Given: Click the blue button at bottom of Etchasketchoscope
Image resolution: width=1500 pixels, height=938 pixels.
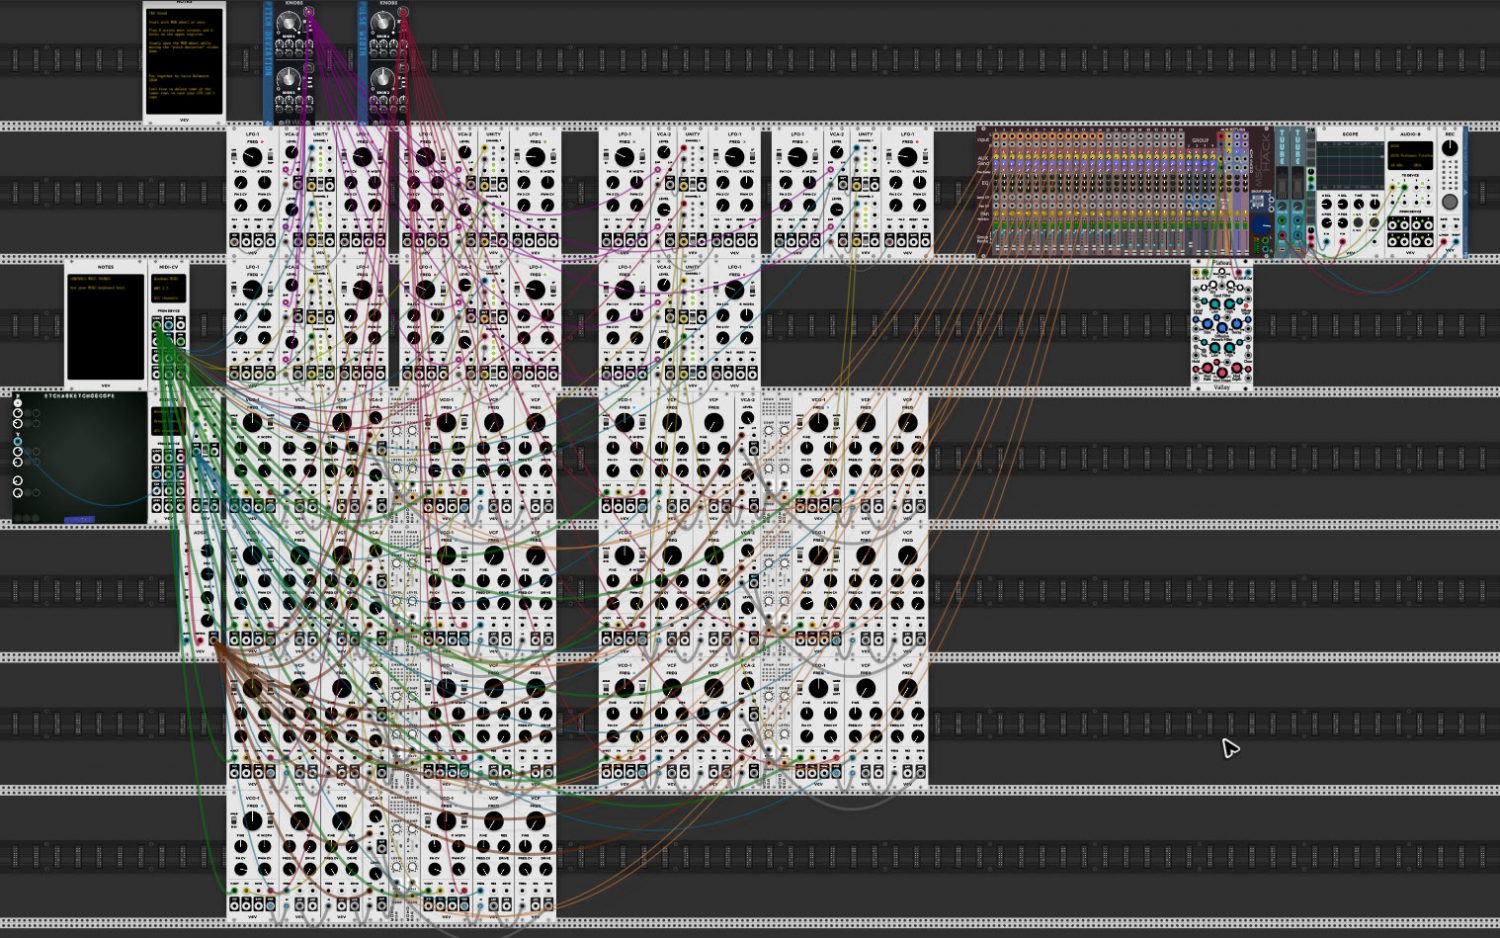Looking at the screenshot, I should (79, 519).
